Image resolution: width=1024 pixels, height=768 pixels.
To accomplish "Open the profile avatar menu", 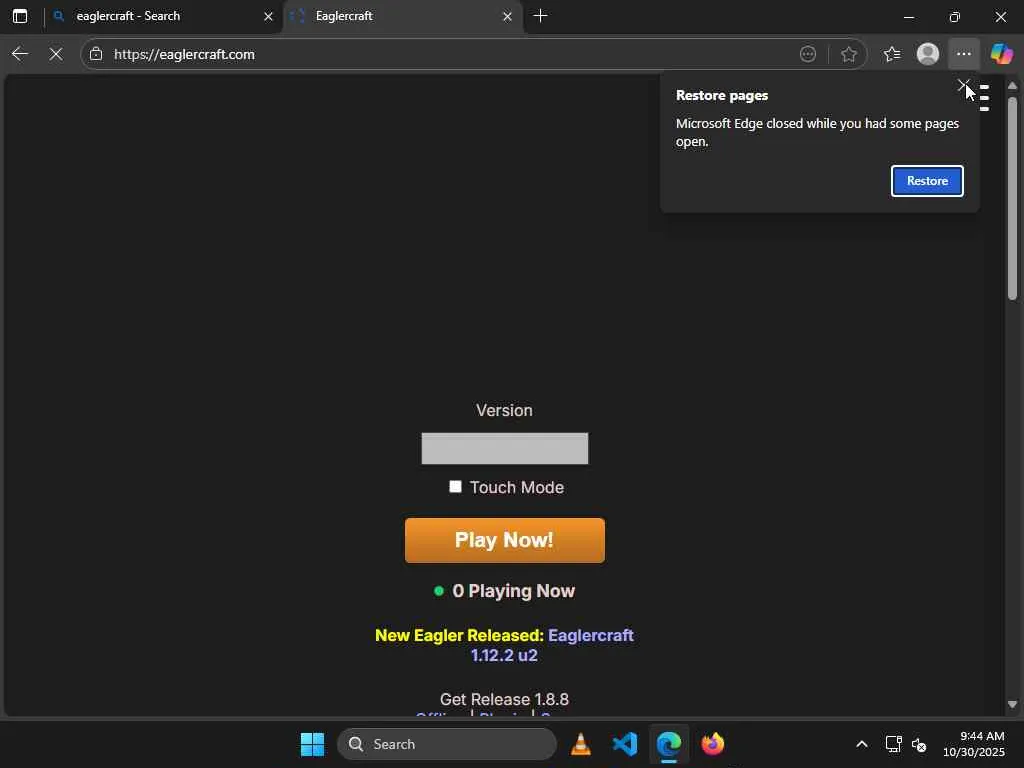I will pos(927,54).
